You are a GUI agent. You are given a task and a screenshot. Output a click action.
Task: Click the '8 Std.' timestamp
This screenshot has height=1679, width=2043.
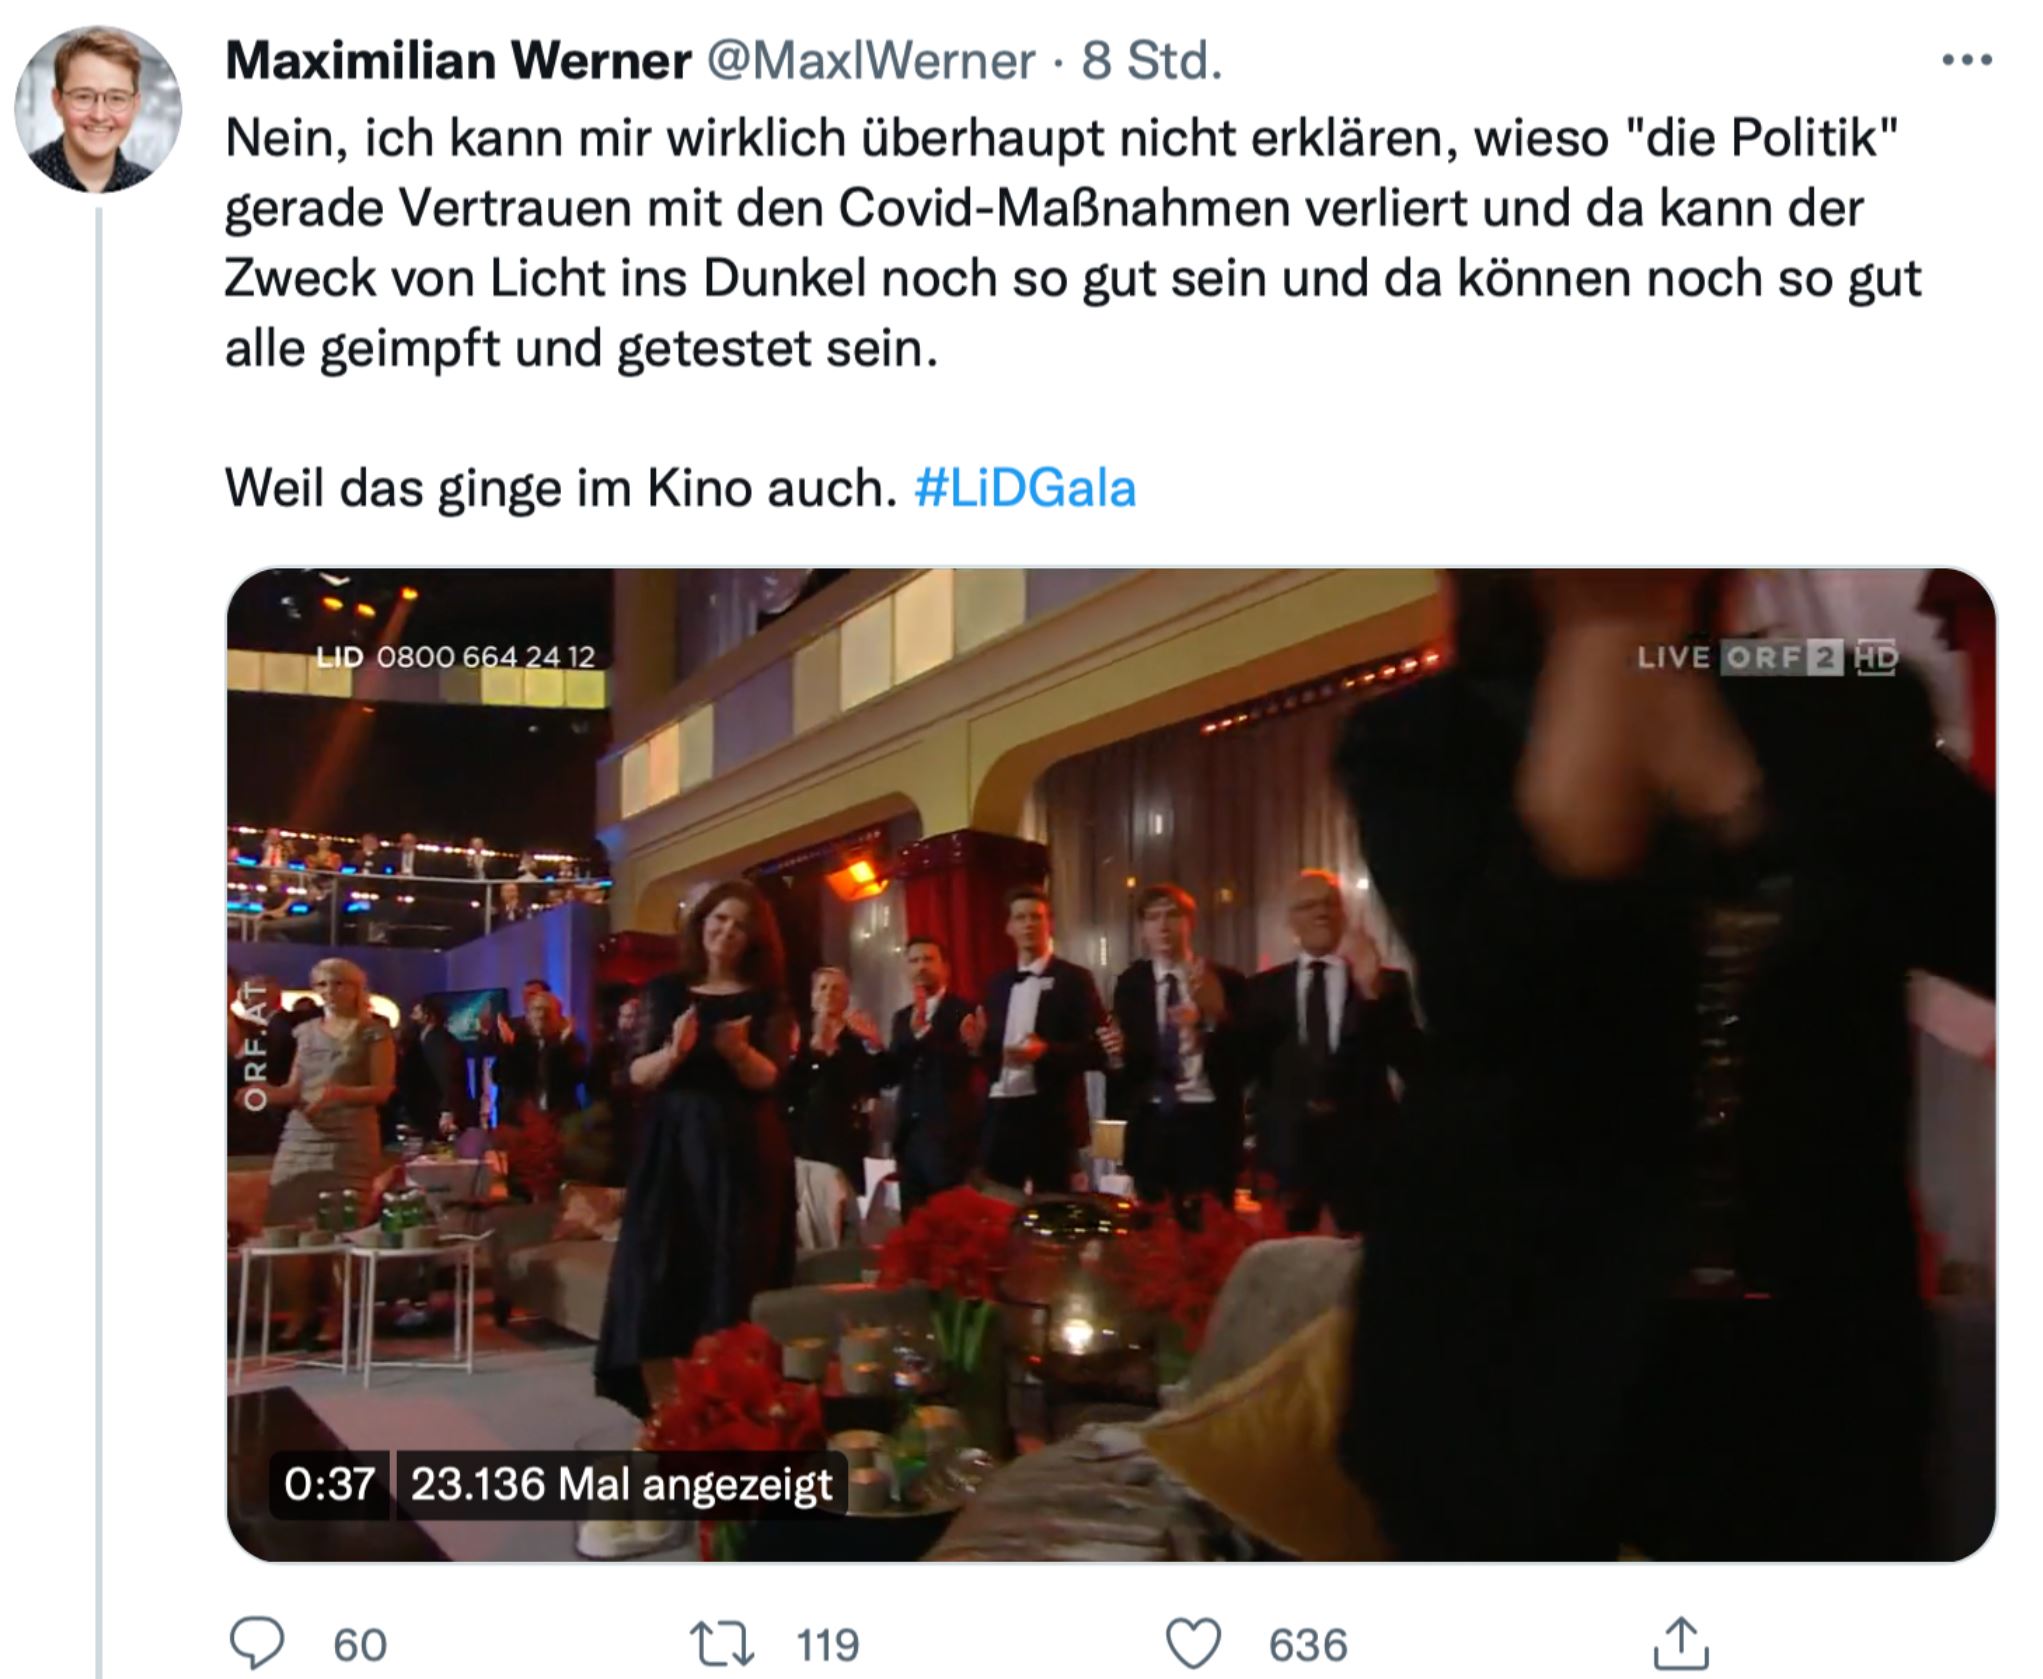click(x=1152, y=61)
